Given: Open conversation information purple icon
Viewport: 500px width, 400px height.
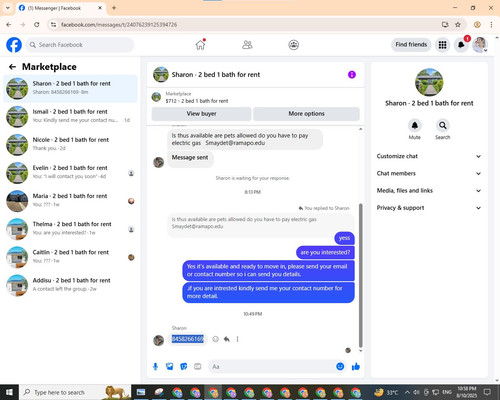Looking at the screenshot, I should pyautogui.click(x=352, y=75).
